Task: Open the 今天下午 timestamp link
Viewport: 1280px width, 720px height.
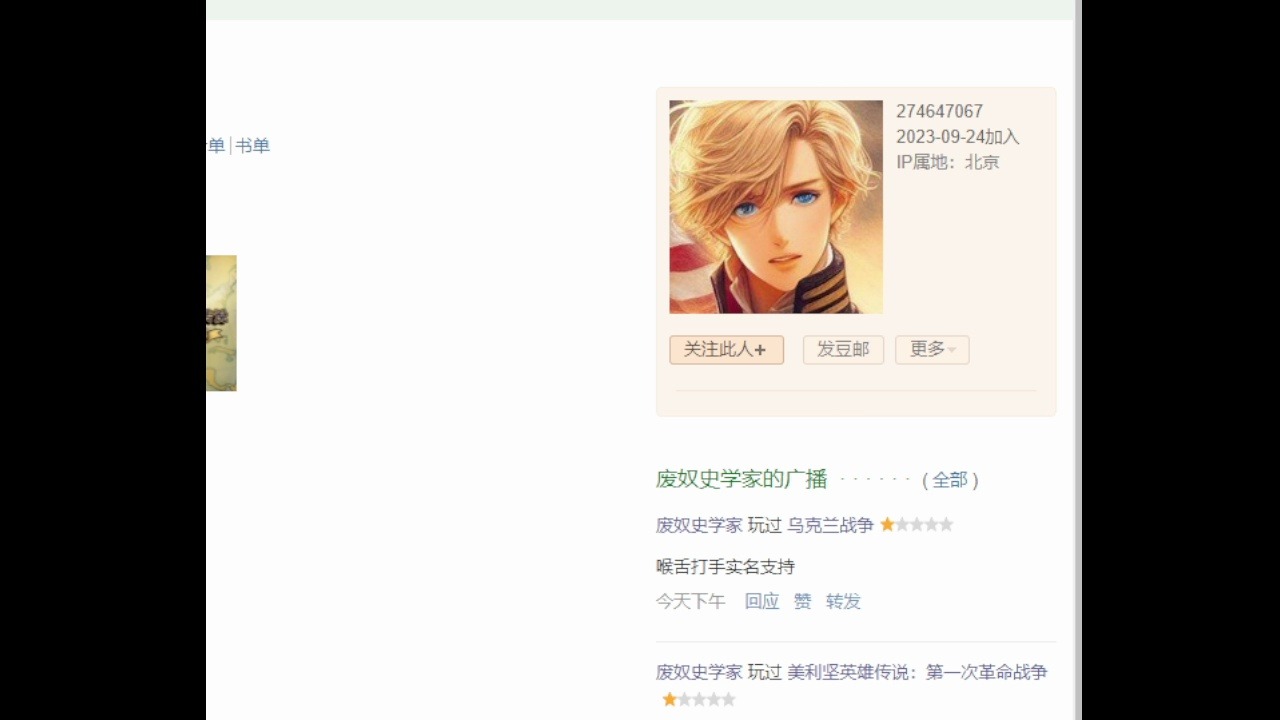Action: [691, 601]
